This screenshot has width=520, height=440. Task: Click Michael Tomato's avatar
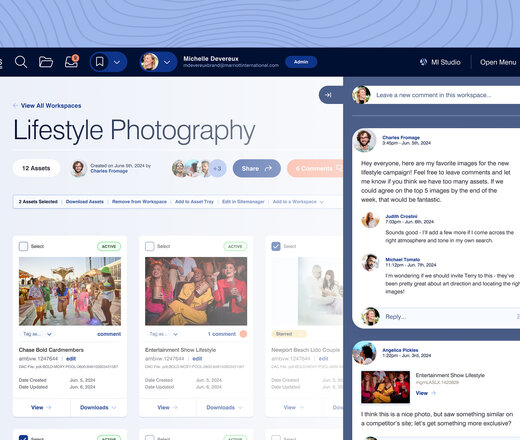click(x=370, y=263)
